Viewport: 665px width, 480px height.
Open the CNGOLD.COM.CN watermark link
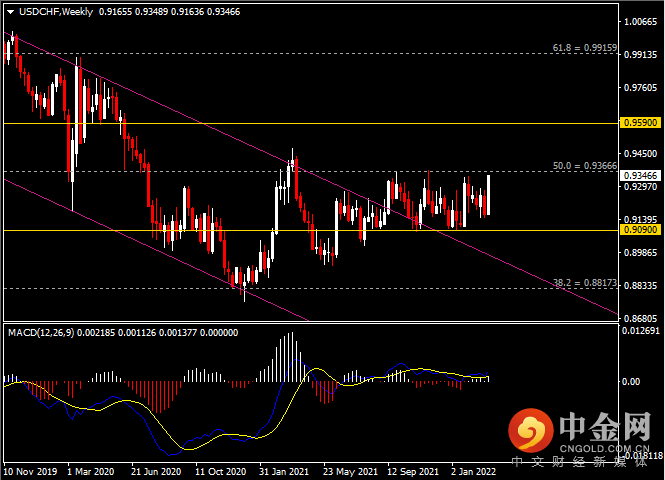[x=604, y=449]
